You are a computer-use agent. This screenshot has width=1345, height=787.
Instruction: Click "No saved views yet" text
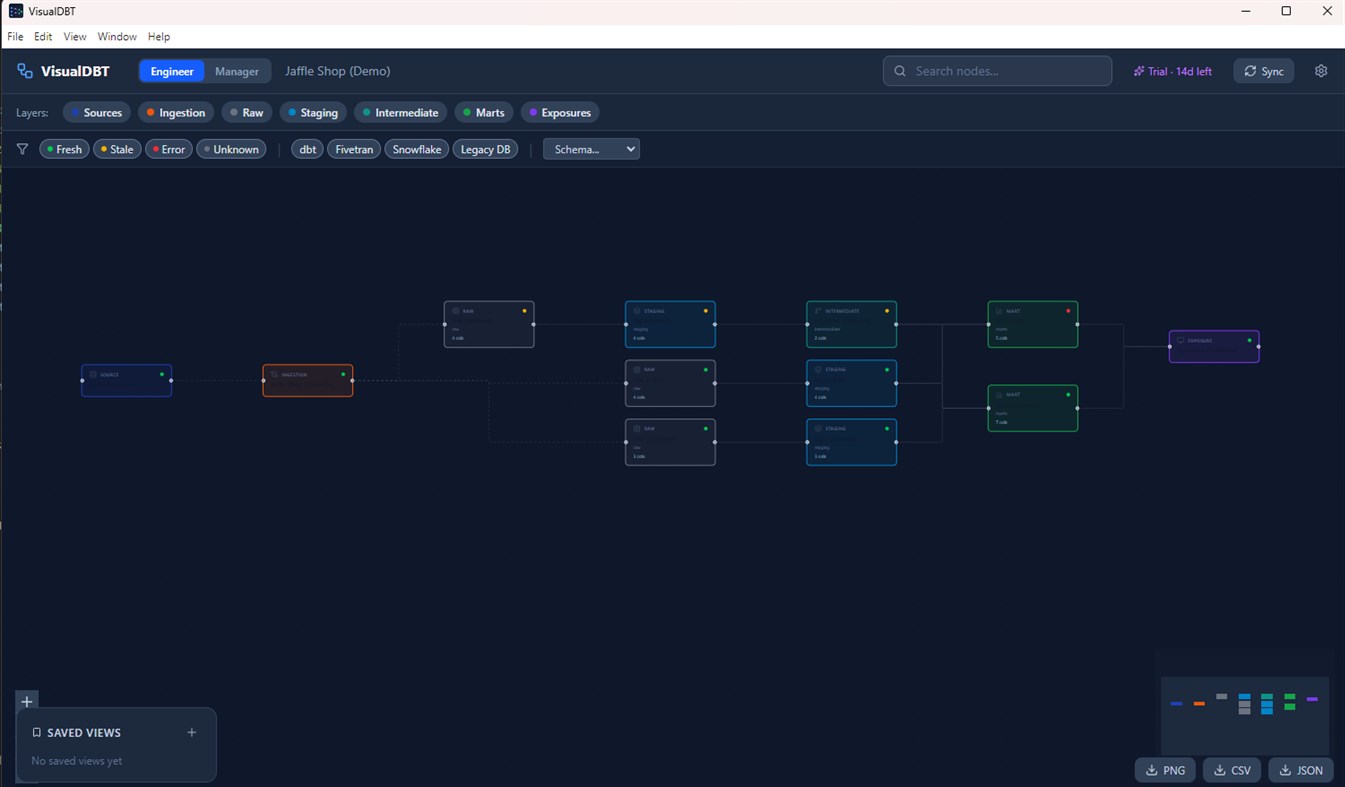pos(77,761)
